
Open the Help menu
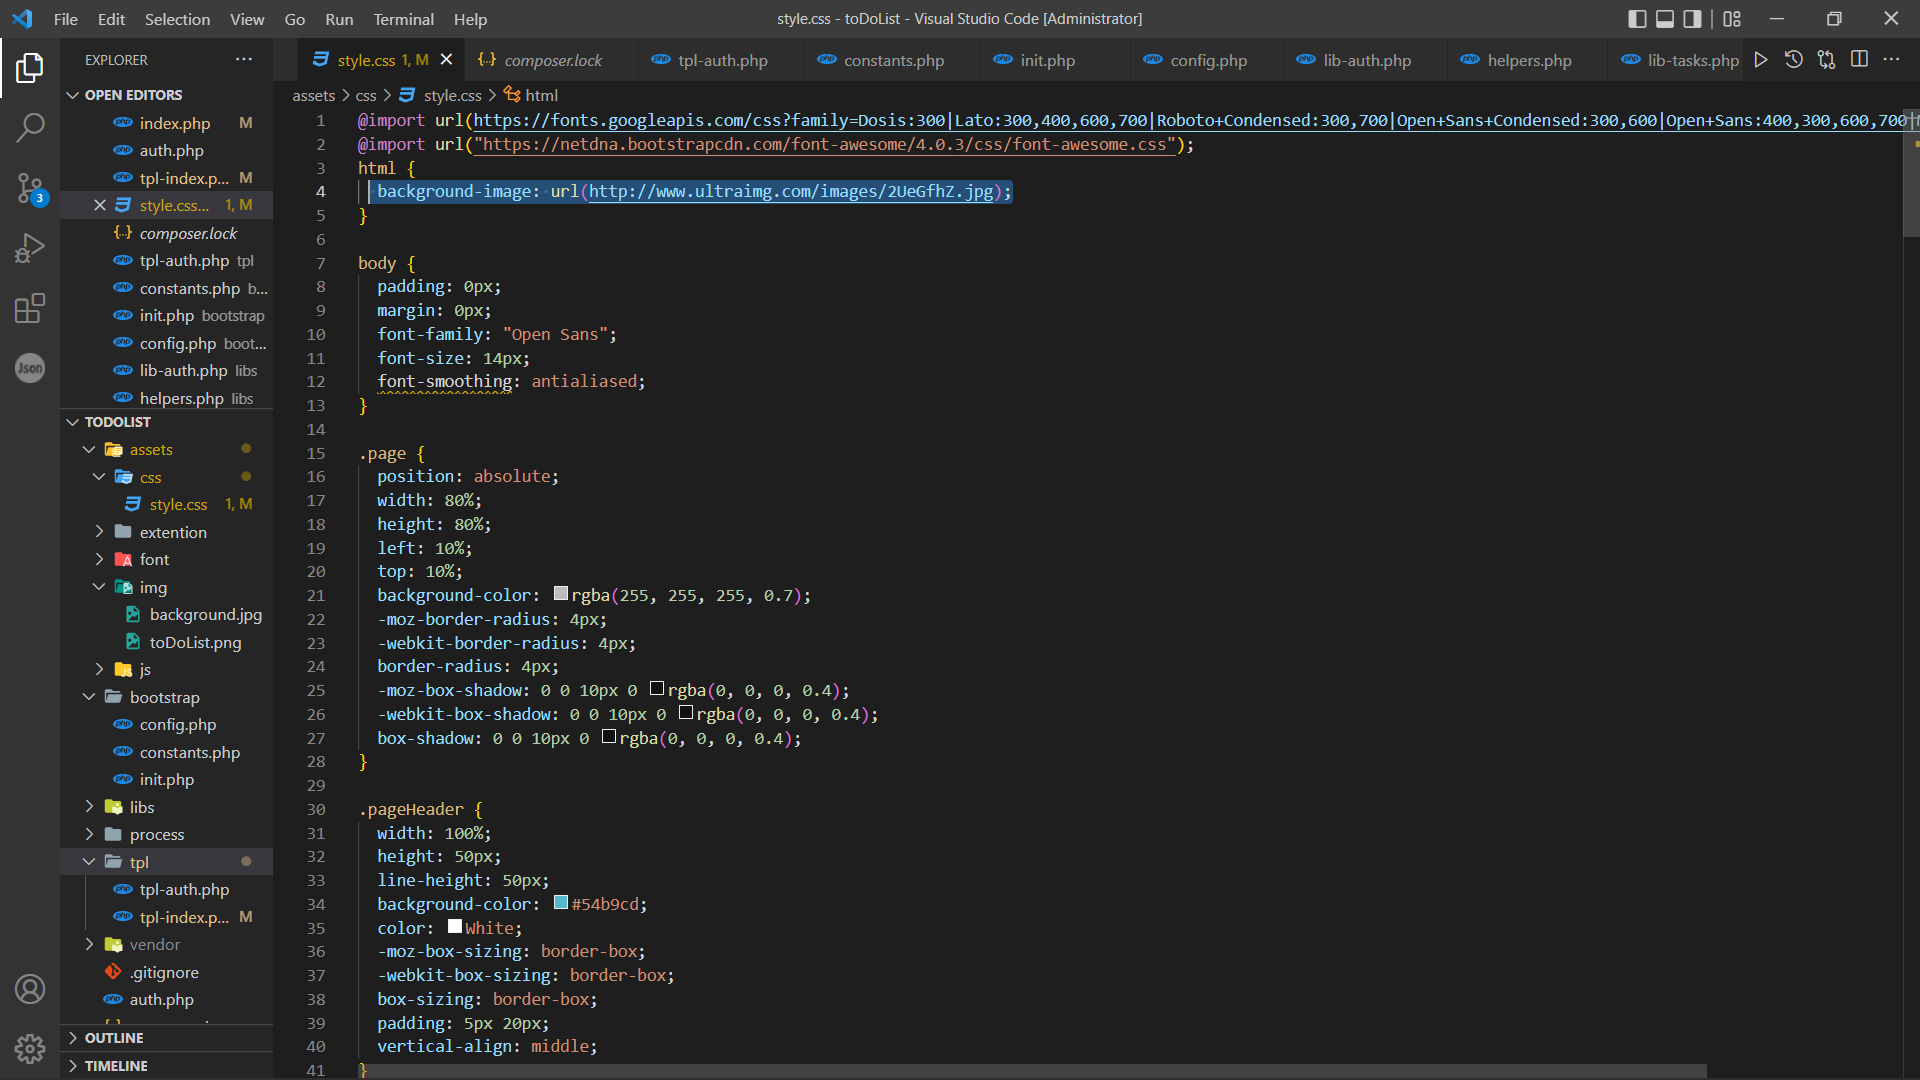point(470,19)
